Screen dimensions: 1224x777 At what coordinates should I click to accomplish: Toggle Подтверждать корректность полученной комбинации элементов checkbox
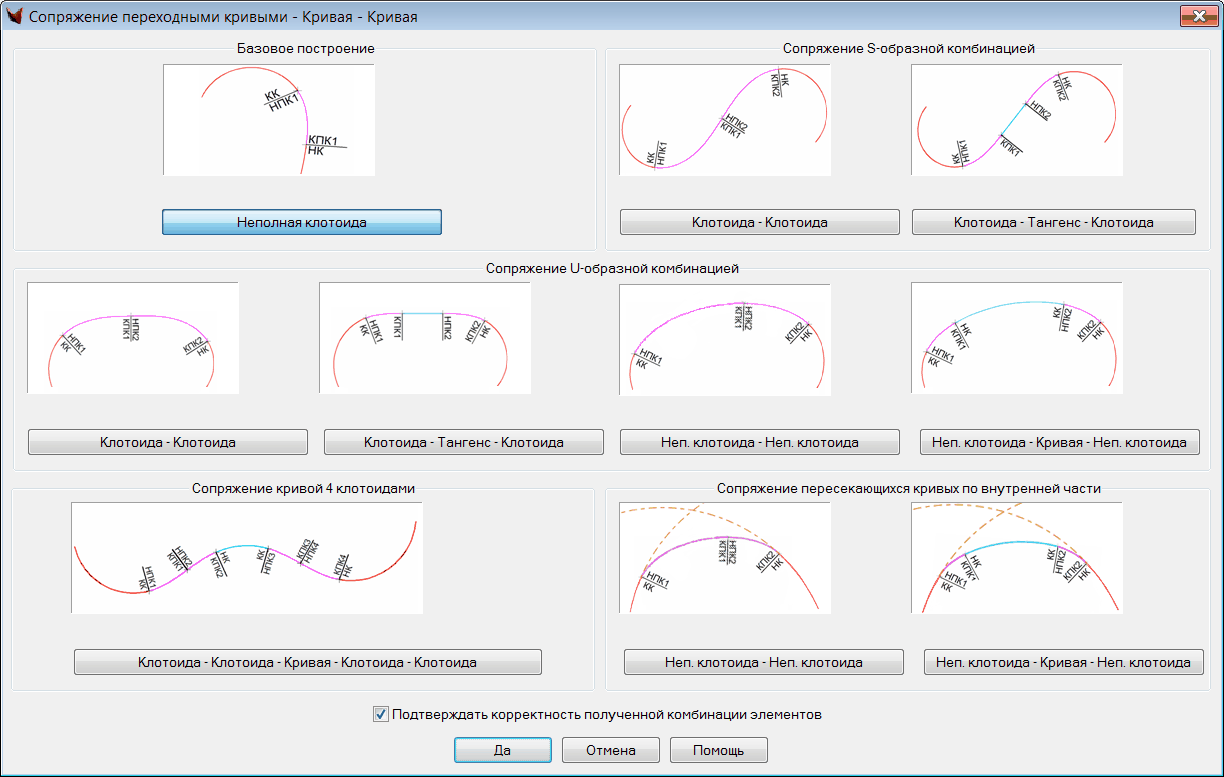(x=380, y=715)
